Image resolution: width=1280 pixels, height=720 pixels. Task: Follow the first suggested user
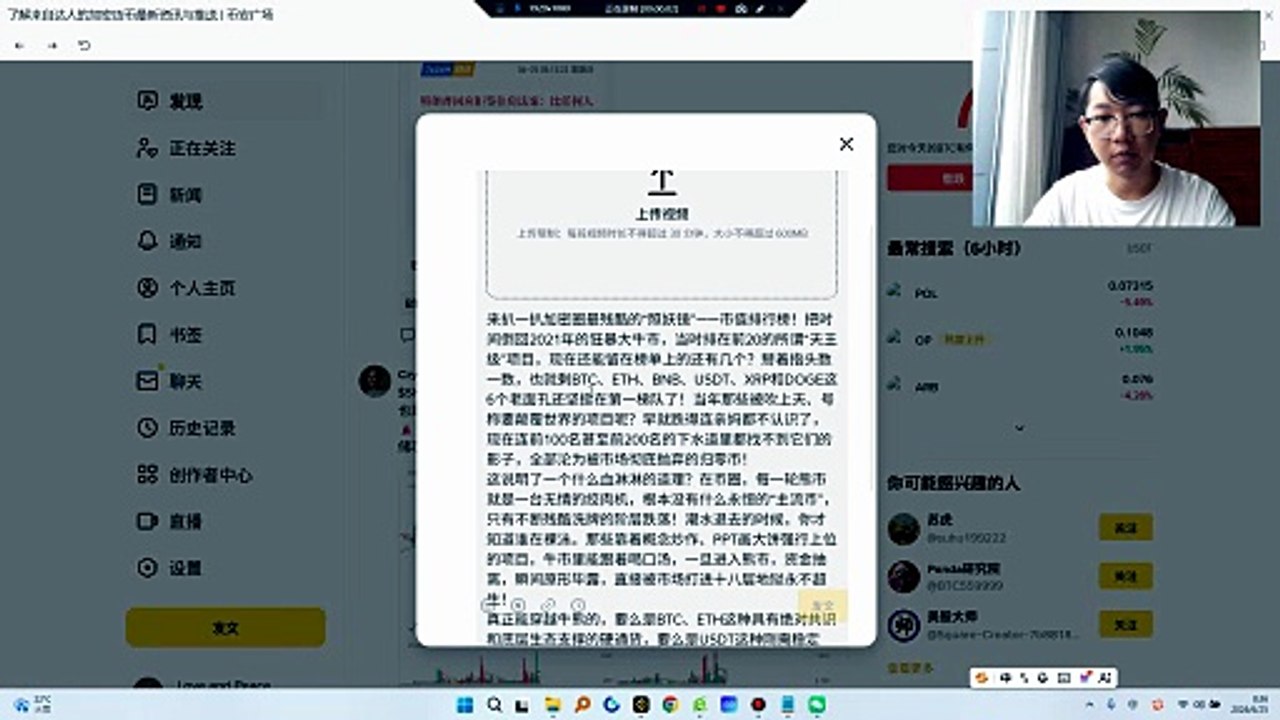[1125, 527]
